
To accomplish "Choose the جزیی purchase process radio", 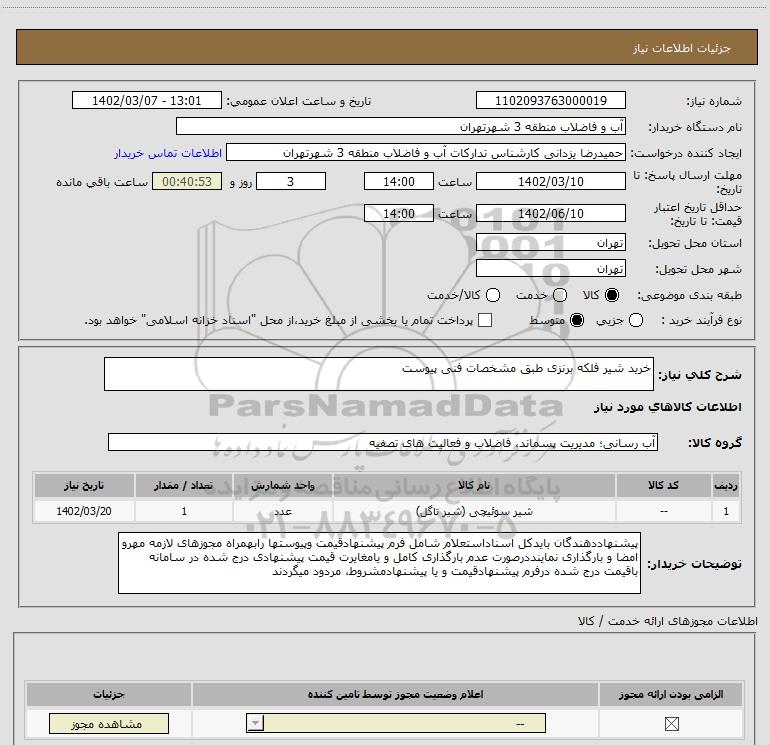I will (x=636, y=320).
